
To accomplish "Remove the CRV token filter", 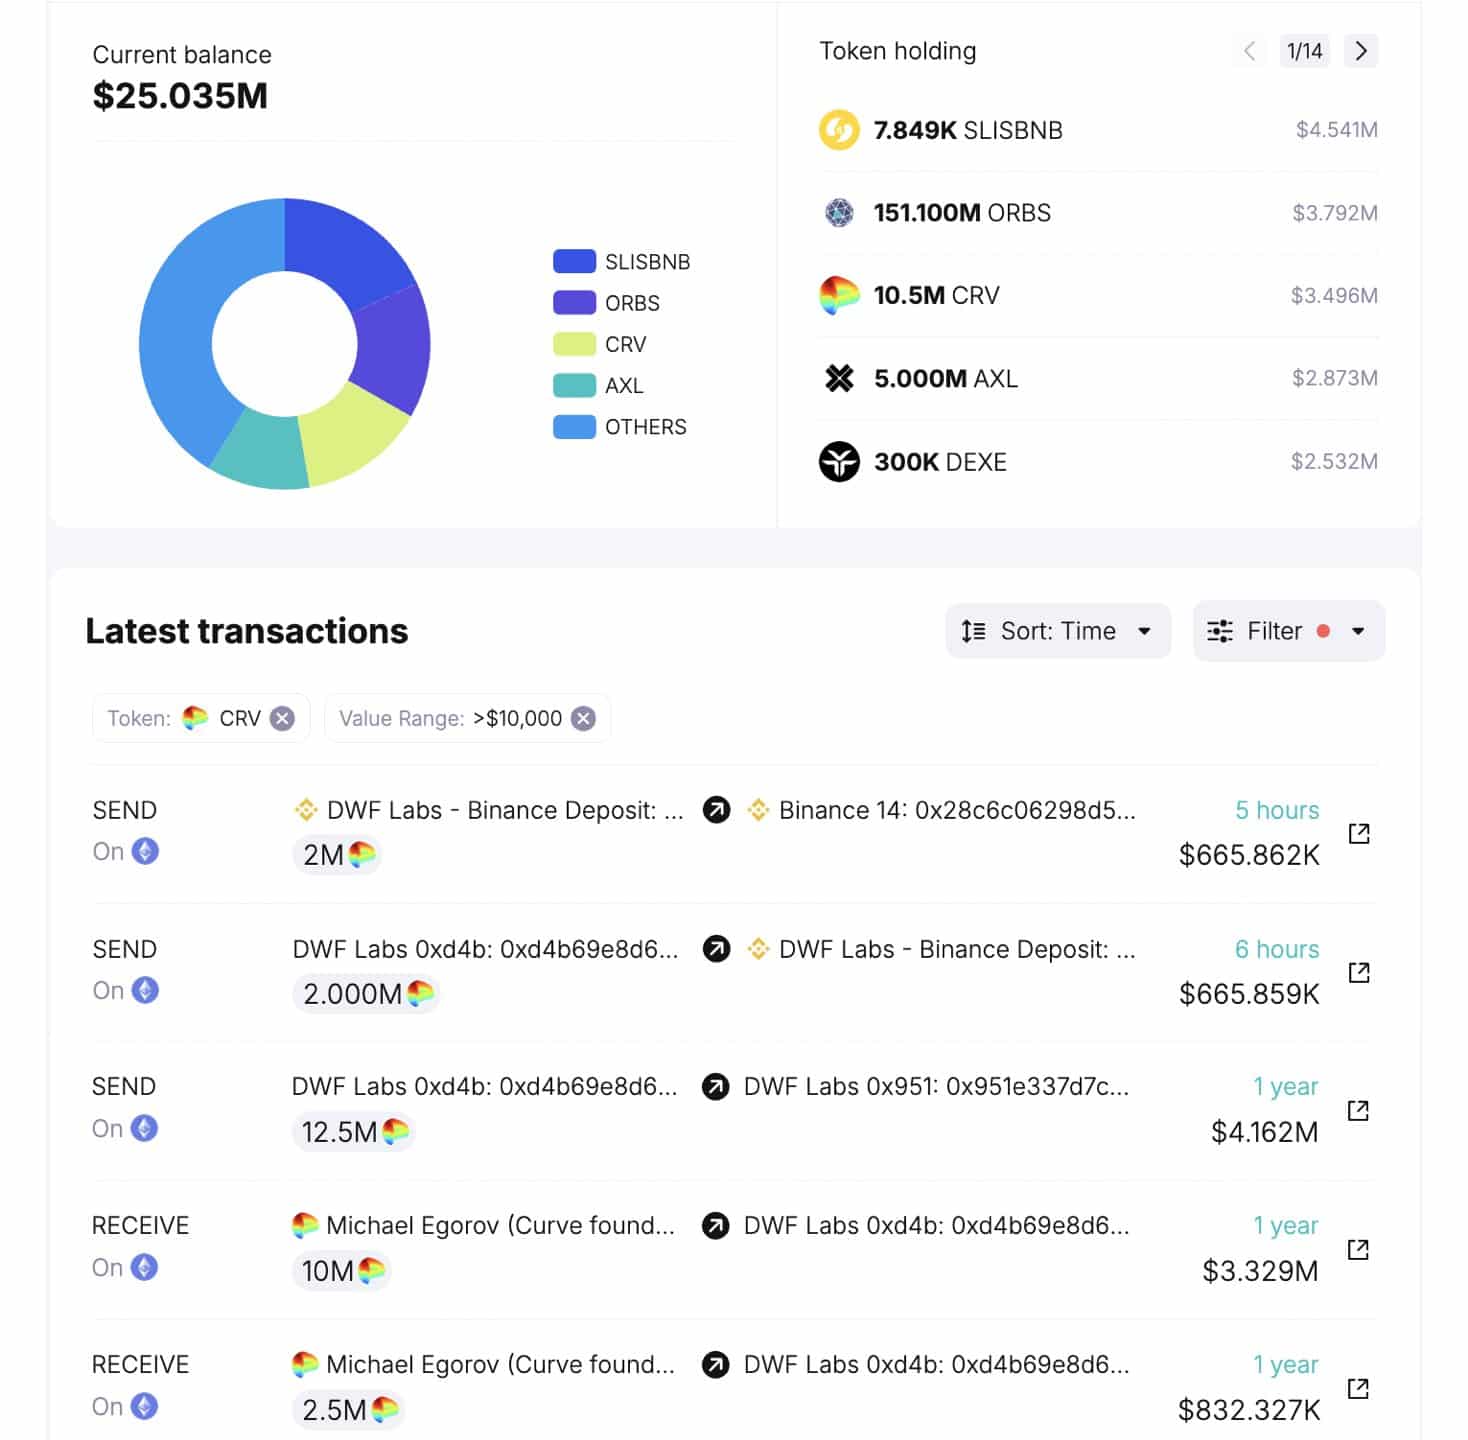I will click(283, 718).
